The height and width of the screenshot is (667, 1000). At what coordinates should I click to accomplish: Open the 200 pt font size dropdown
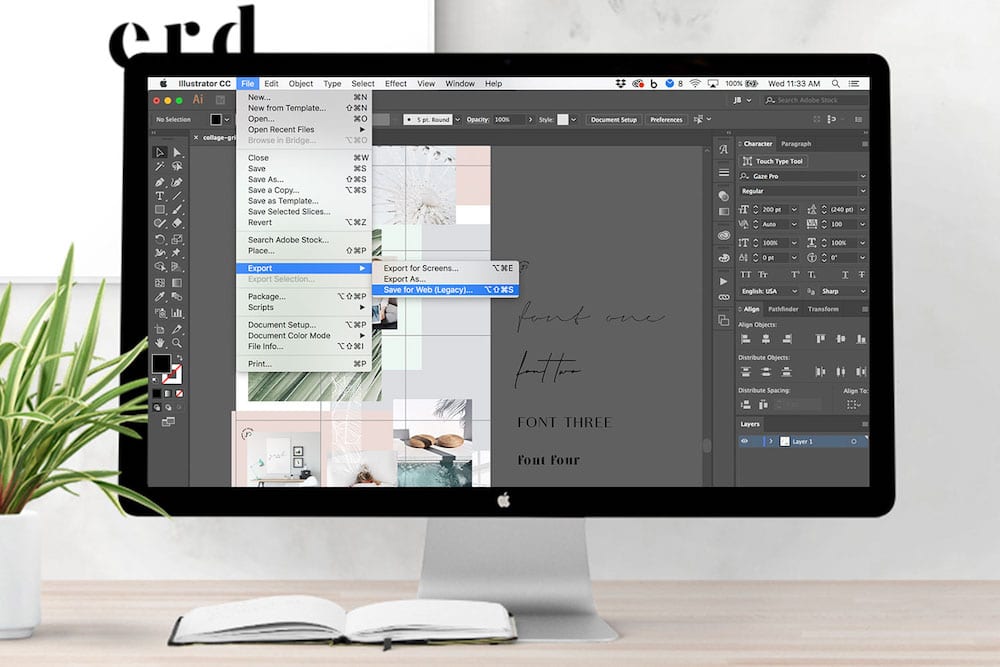tap(794, 209)
